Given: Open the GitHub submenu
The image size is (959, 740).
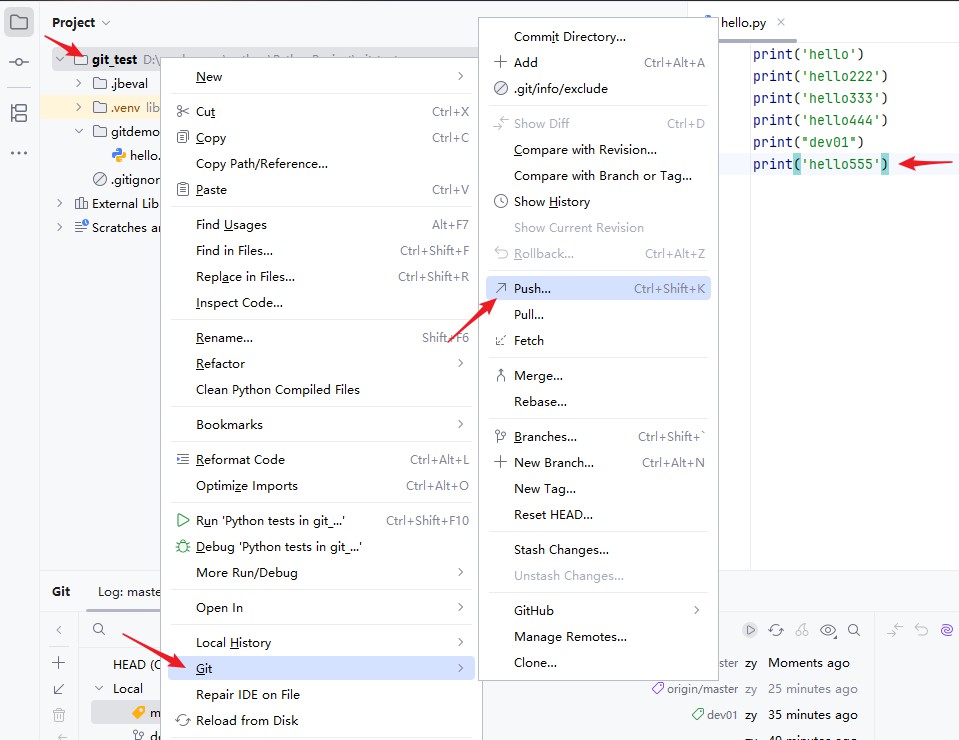Looking at the screenshot, I should (x=599, y=610).
